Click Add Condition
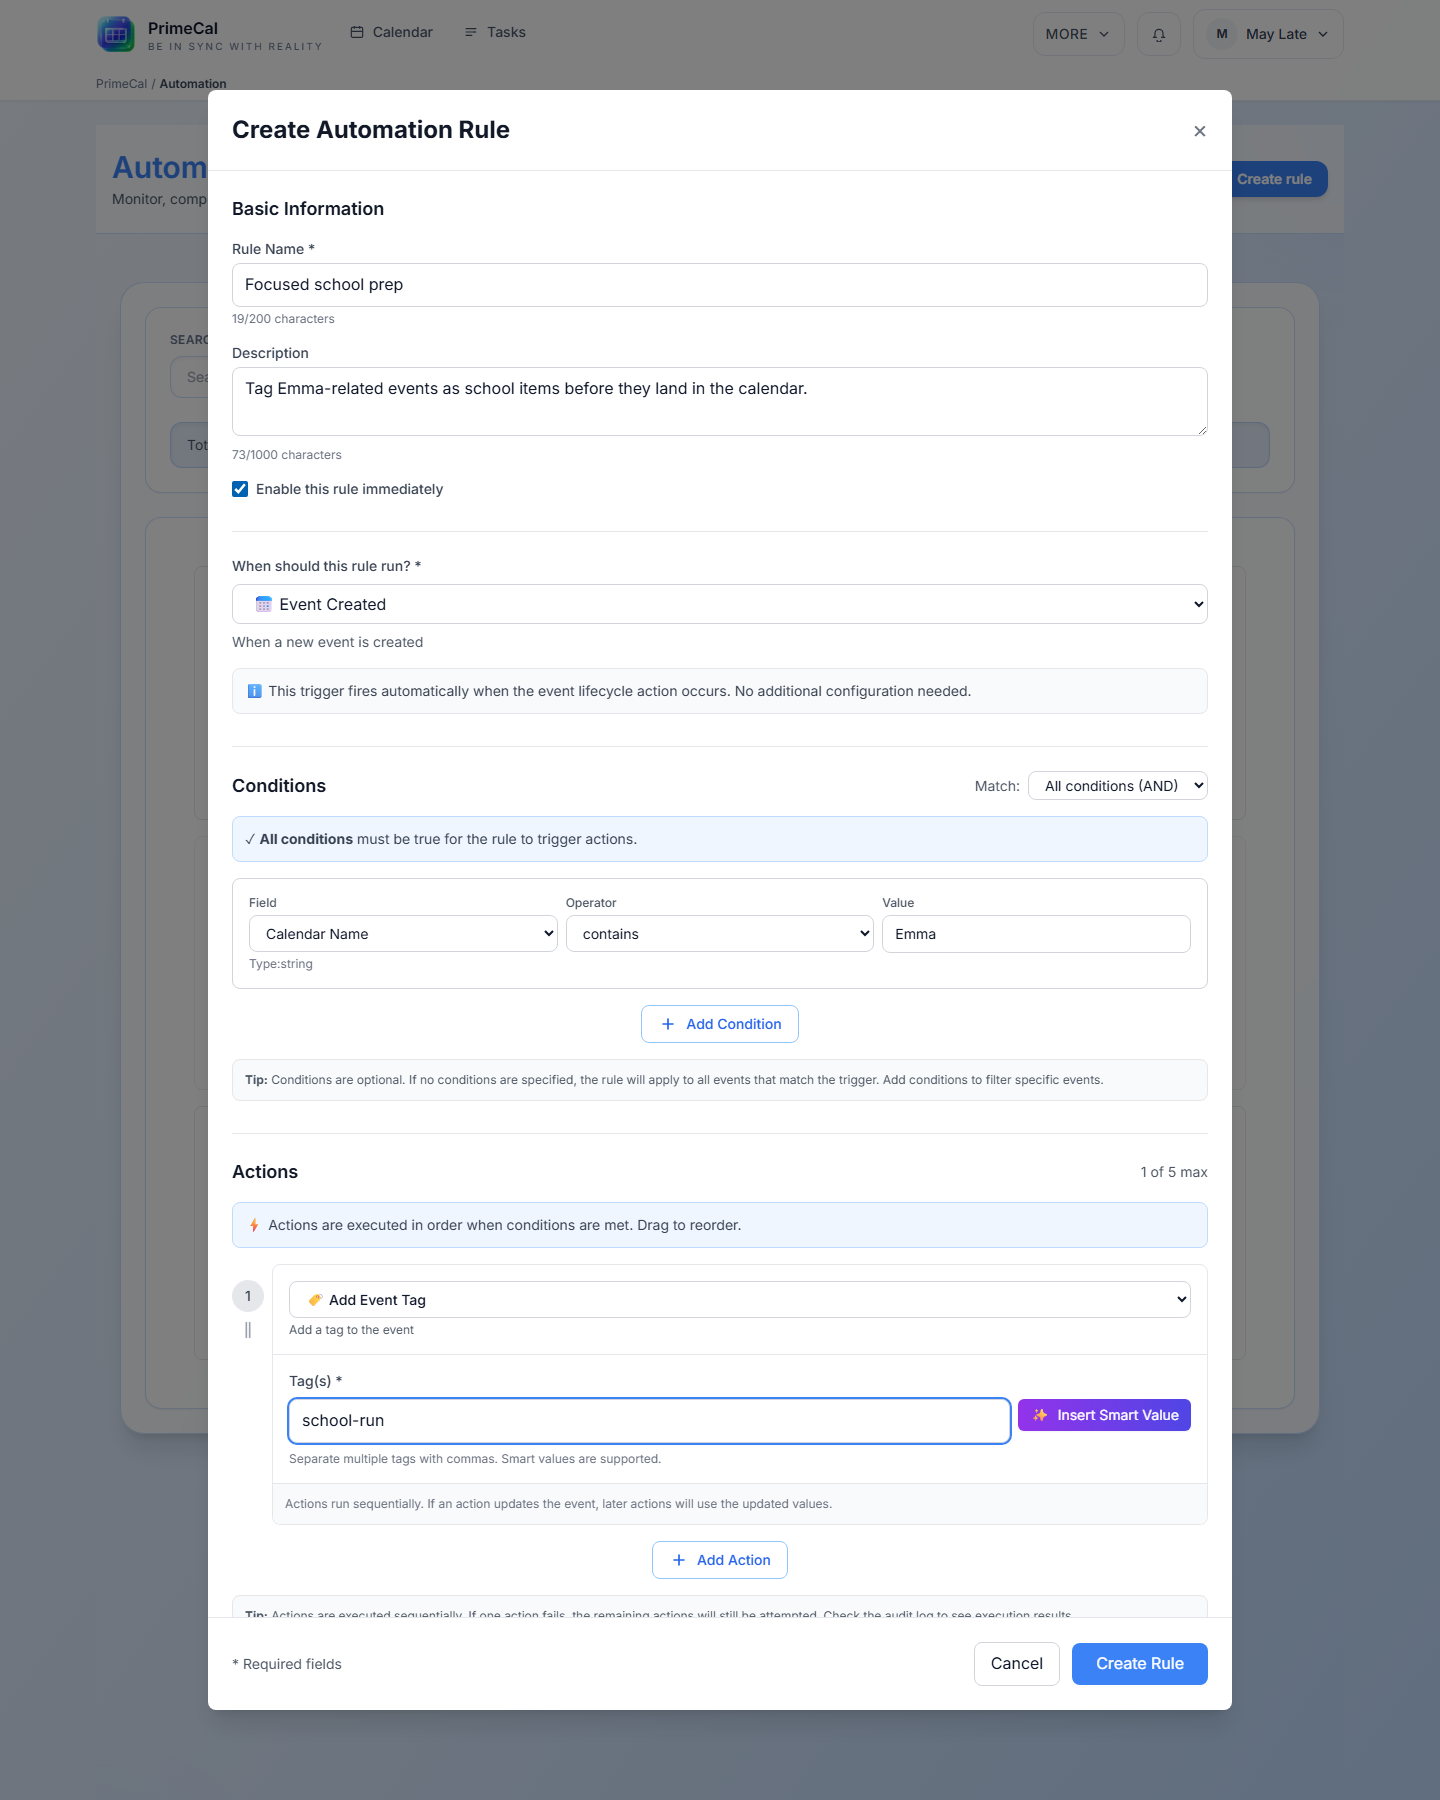 (x=719, y=1023)
